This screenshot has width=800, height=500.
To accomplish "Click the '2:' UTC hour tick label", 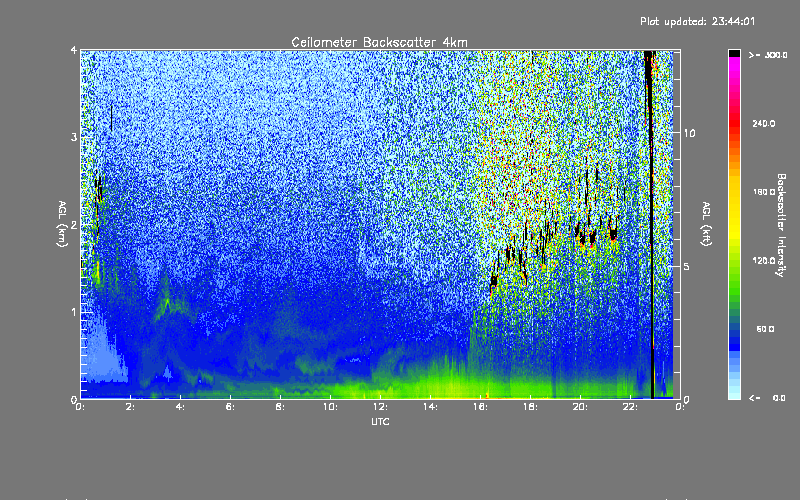I will [x=130, y=407].
